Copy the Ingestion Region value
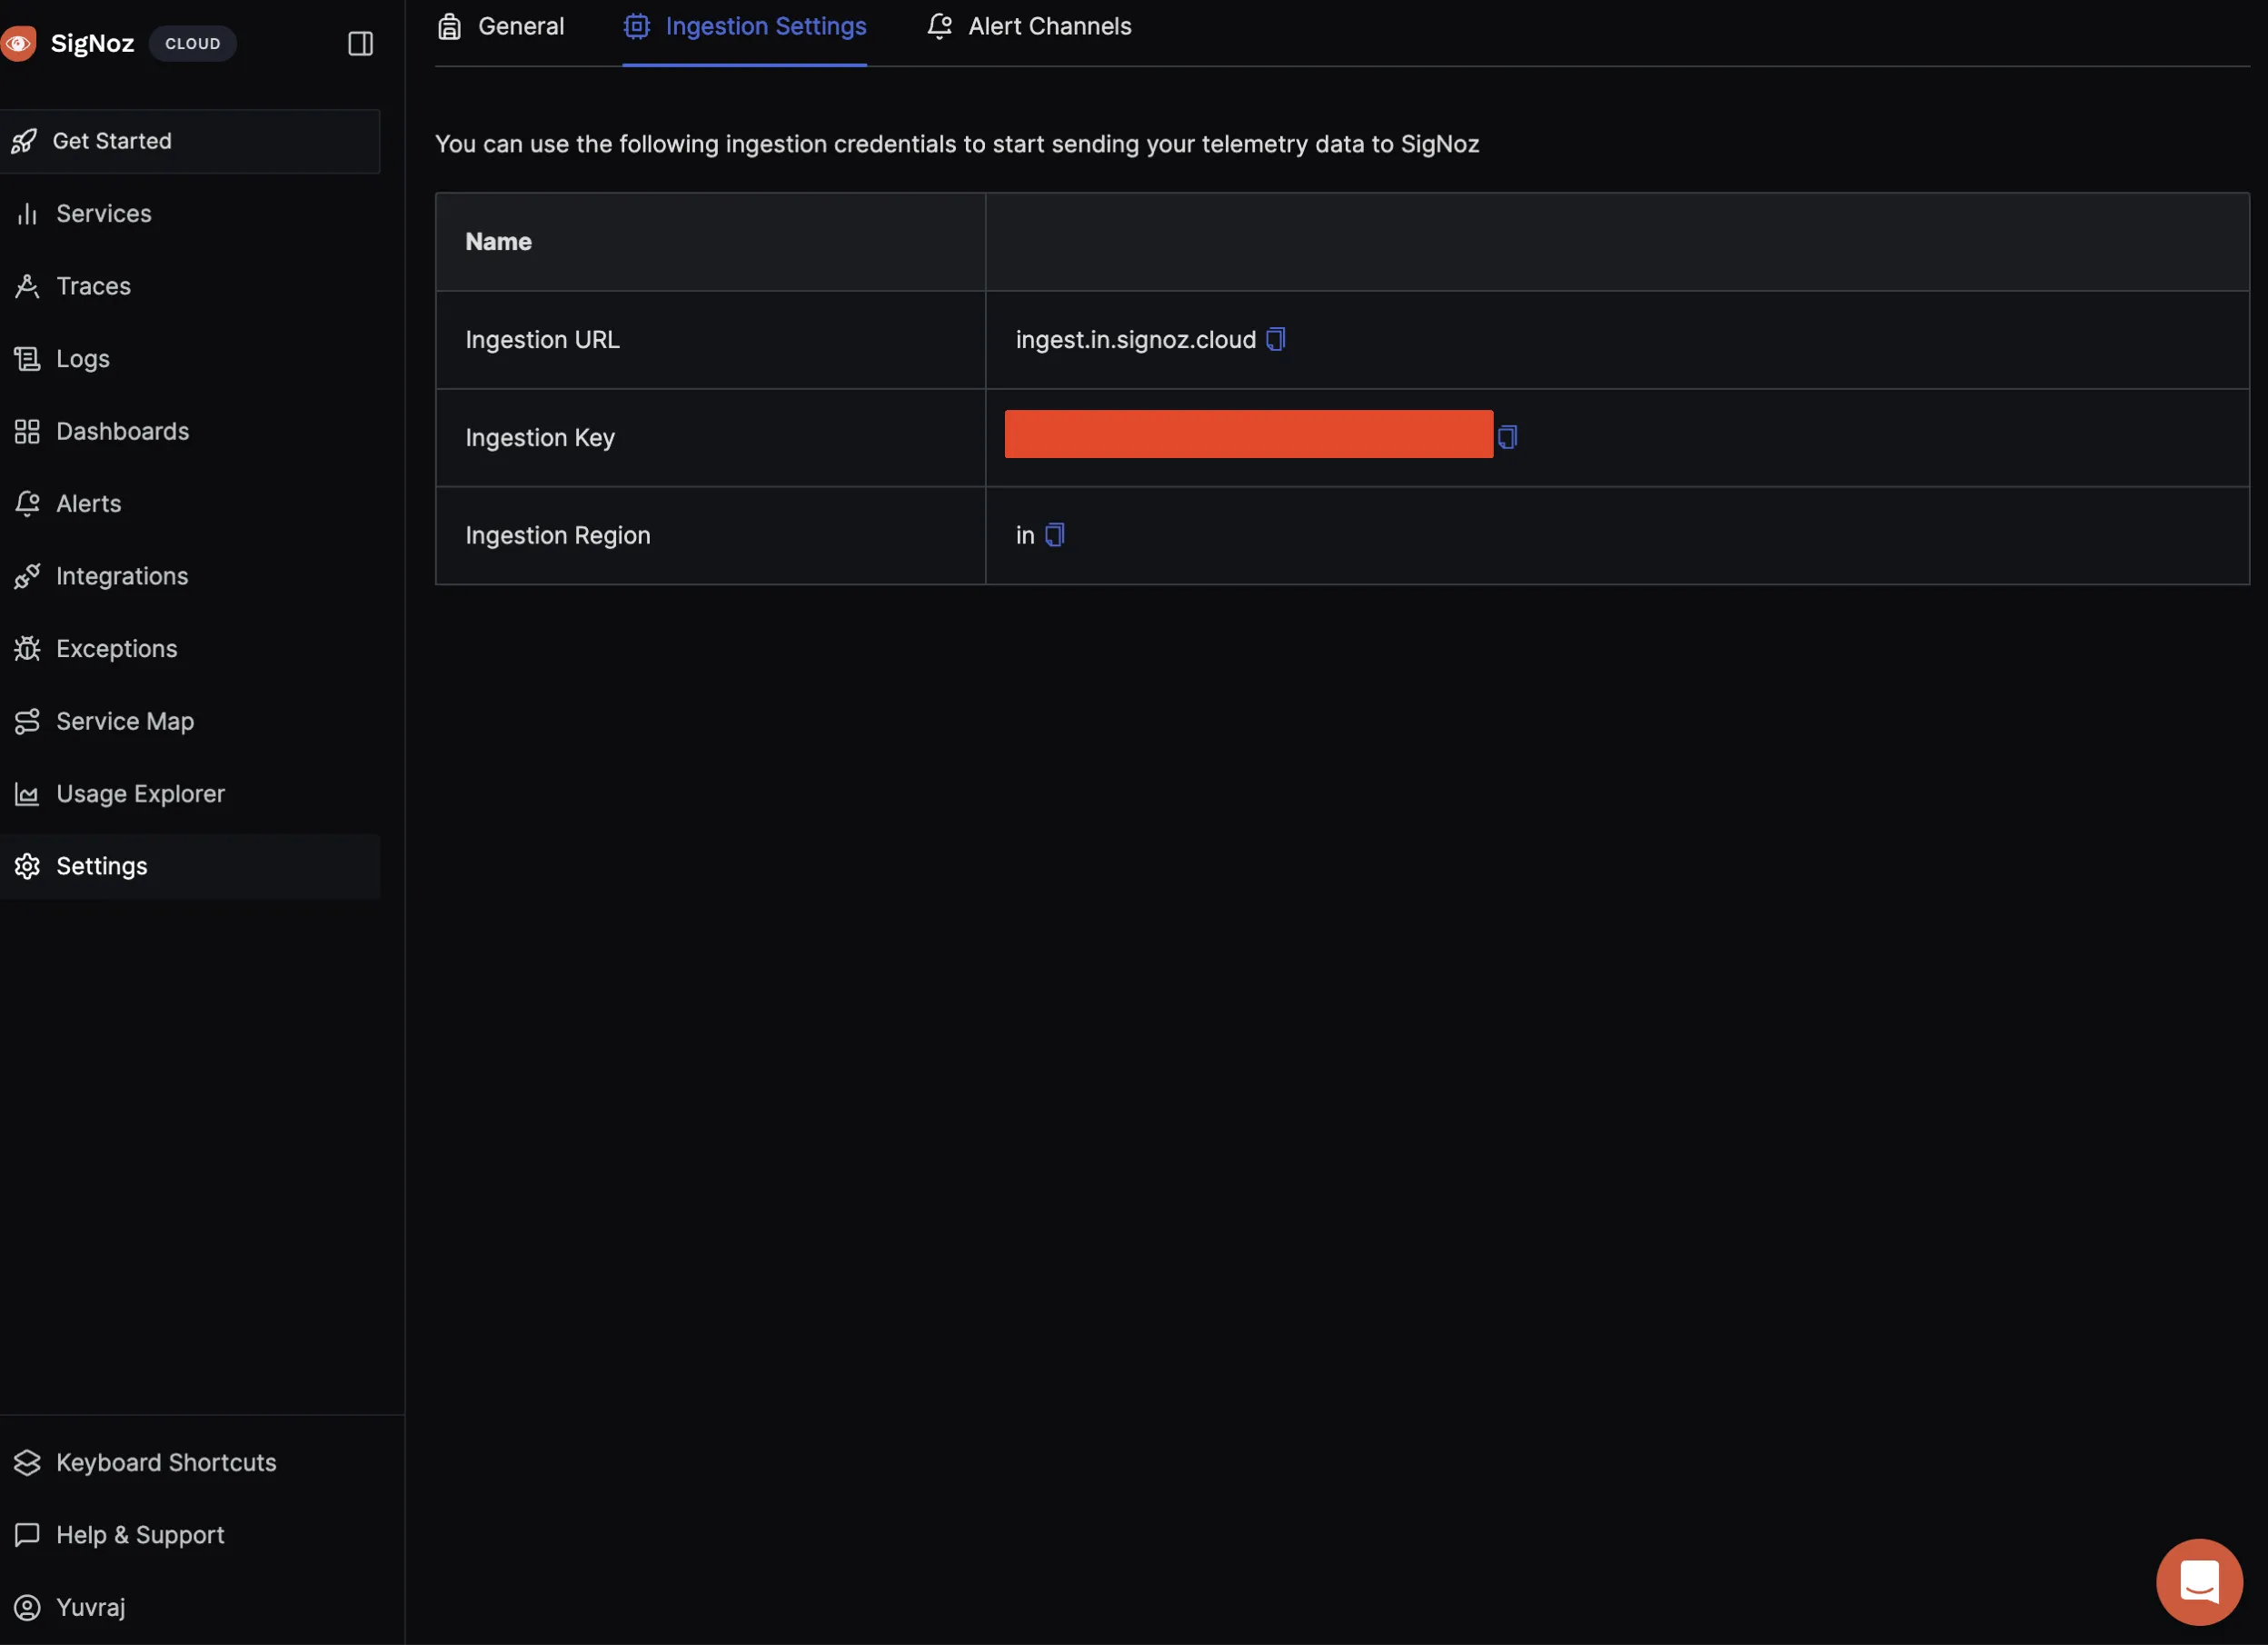 [1054, 535]
